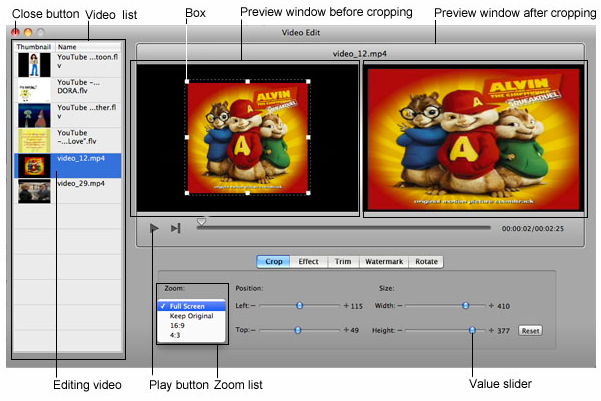Open the Effect tab

308,261
